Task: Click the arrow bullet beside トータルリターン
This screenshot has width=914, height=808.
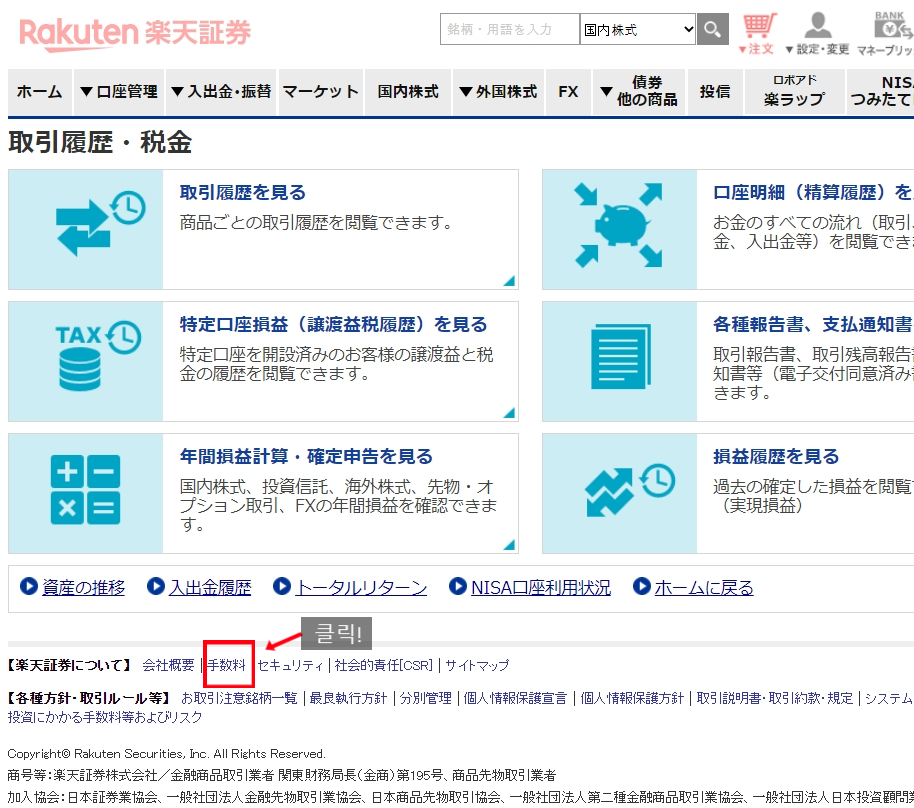Action: 282,586
